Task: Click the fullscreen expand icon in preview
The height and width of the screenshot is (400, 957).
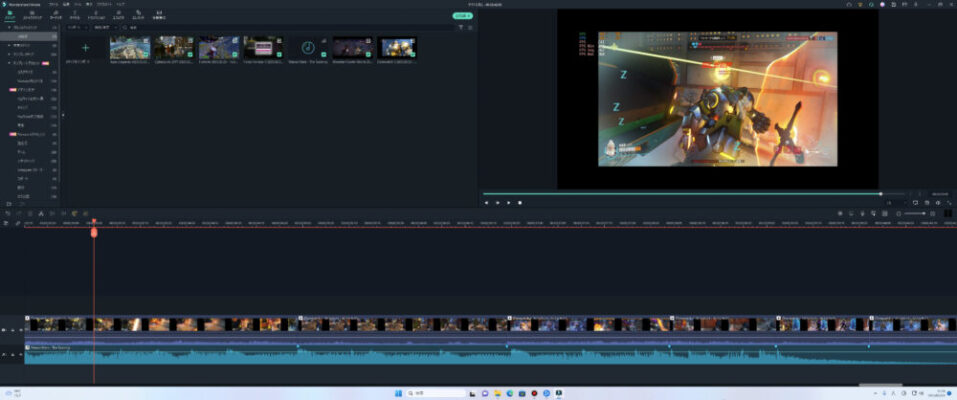Action: (949, 202)
